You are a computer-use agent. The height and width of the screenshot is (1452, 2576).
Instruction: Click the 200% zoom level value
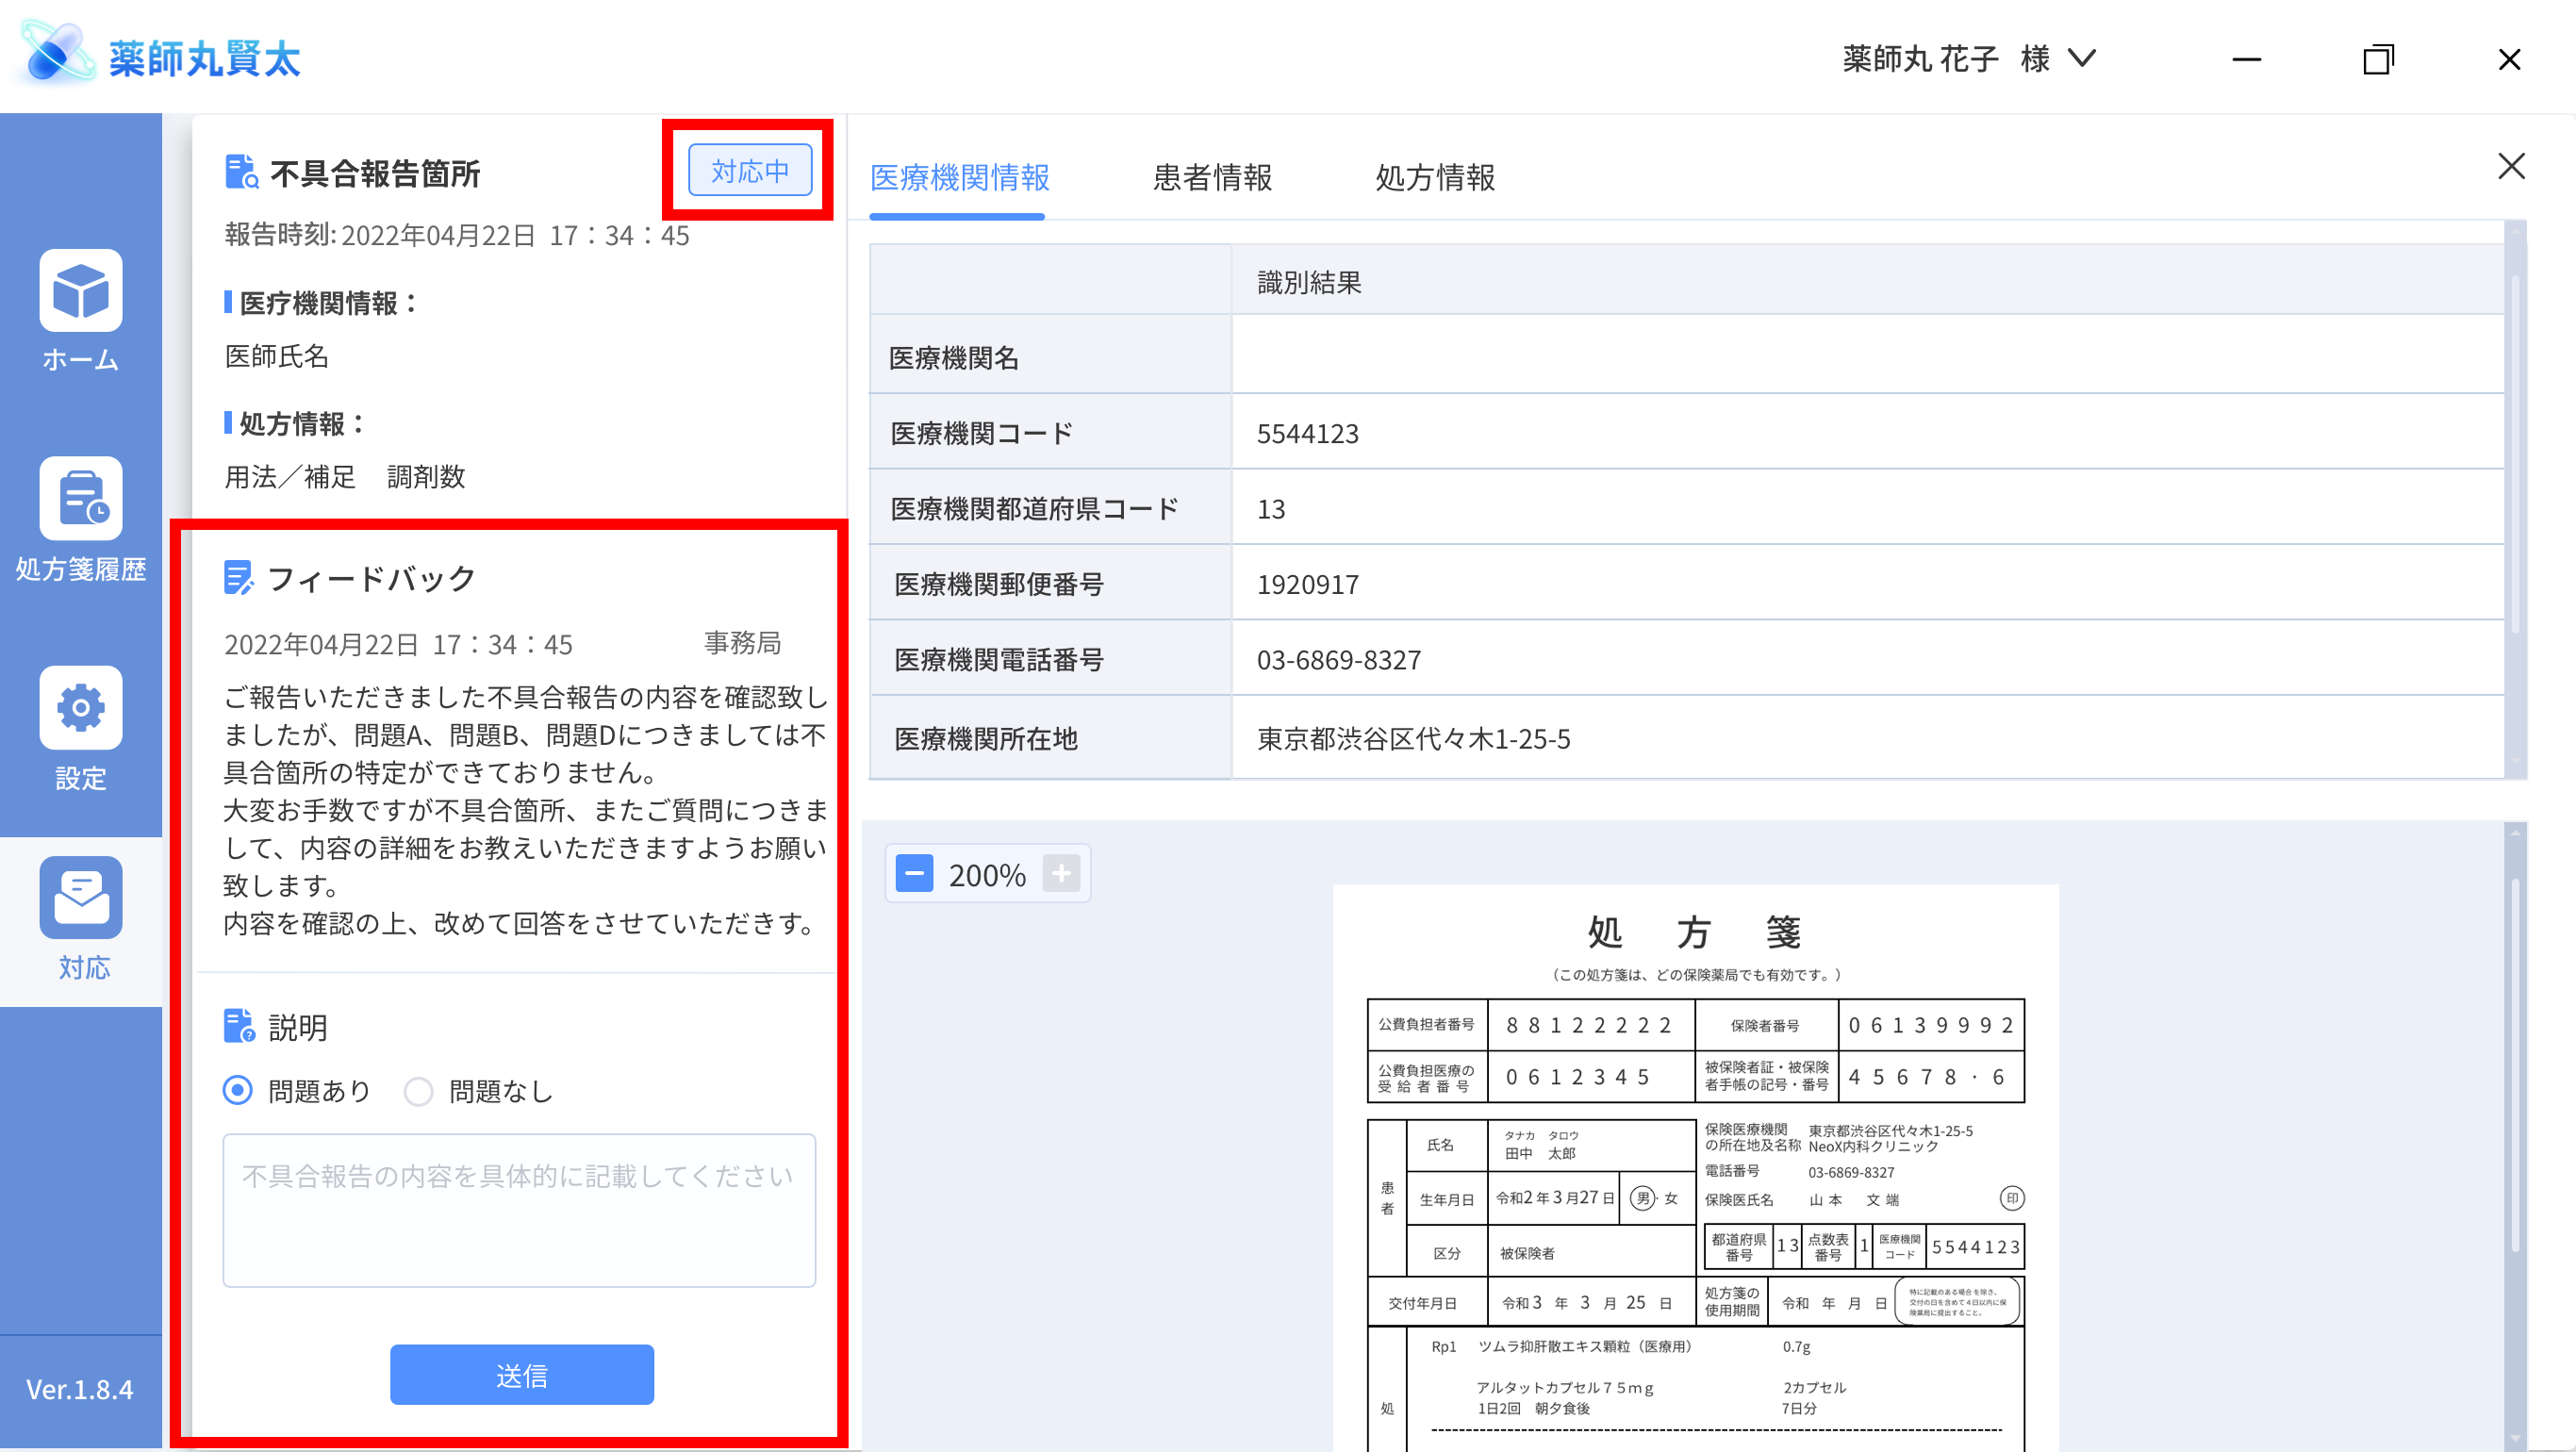point(987,875)
